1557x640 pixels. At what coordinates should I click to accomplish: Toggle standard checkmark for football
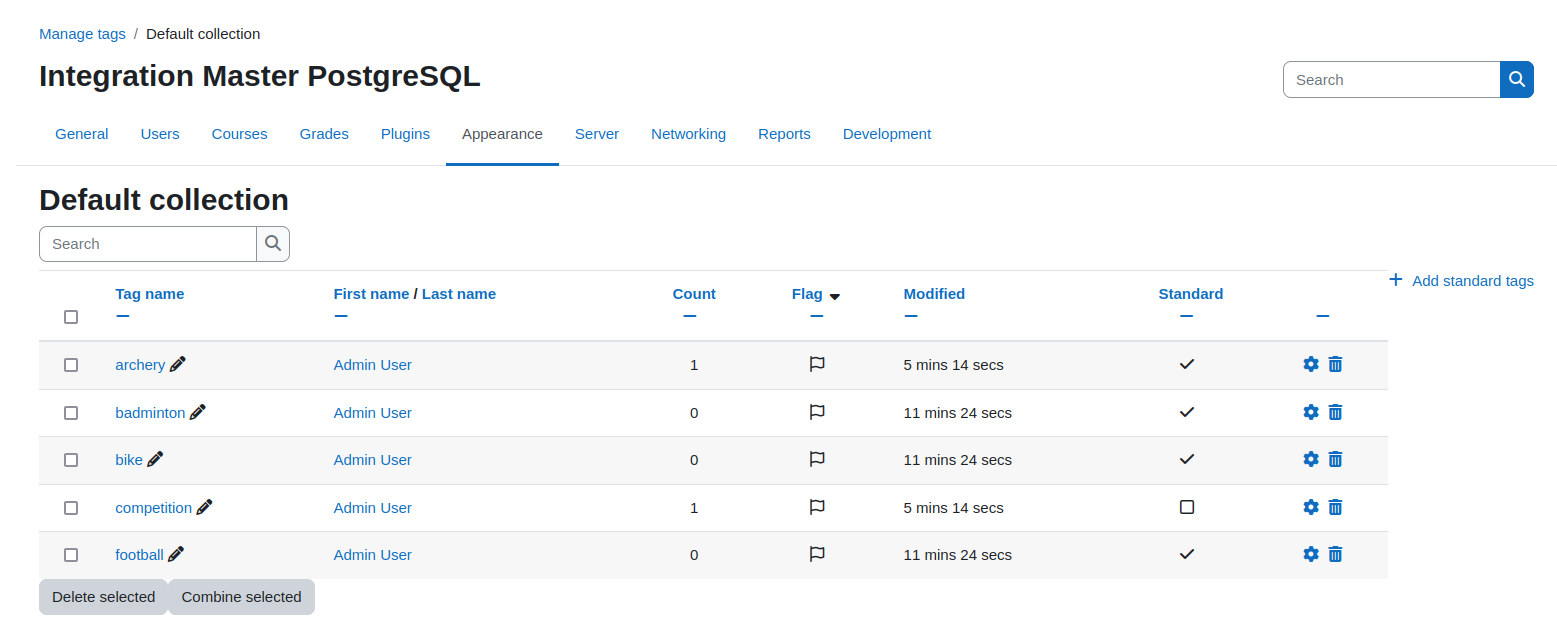point(1187,554)
